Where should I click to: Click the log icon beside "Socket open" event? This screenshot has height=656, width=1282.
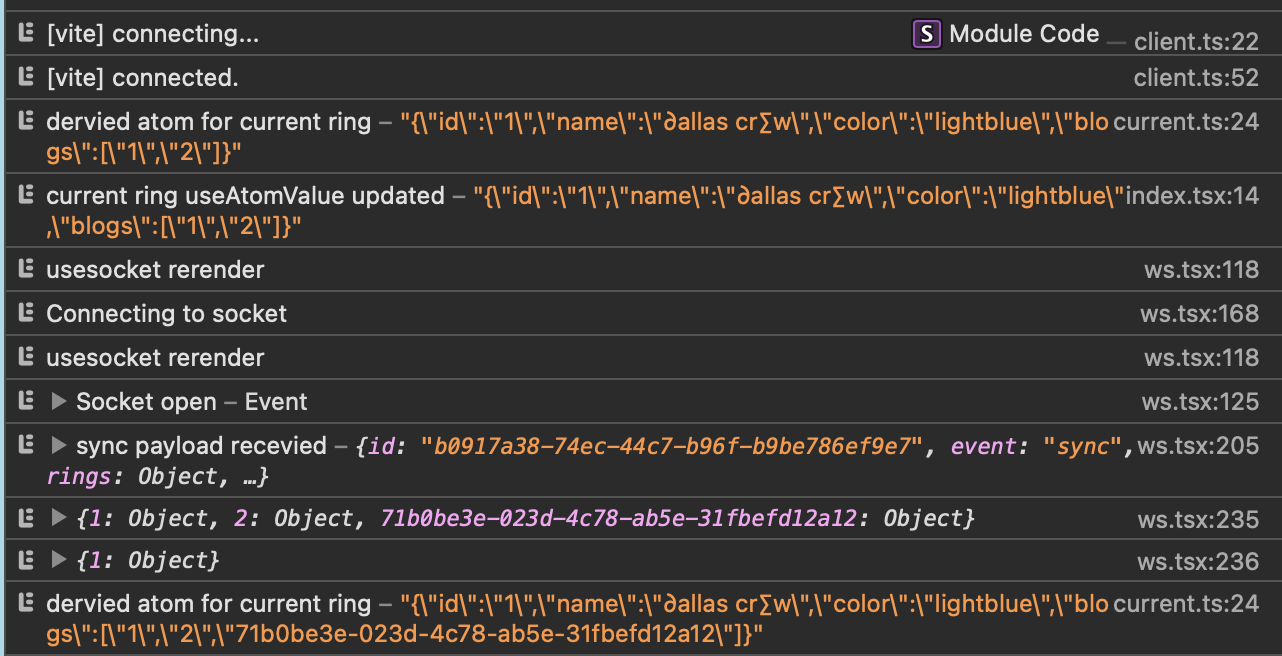coord(25,401)
